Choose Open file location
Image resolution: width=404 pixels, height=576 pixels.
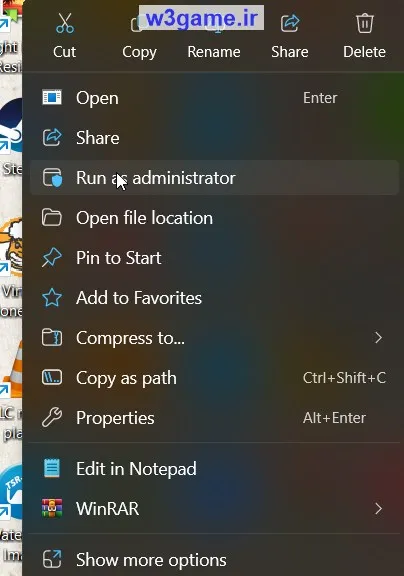point(214,218)
